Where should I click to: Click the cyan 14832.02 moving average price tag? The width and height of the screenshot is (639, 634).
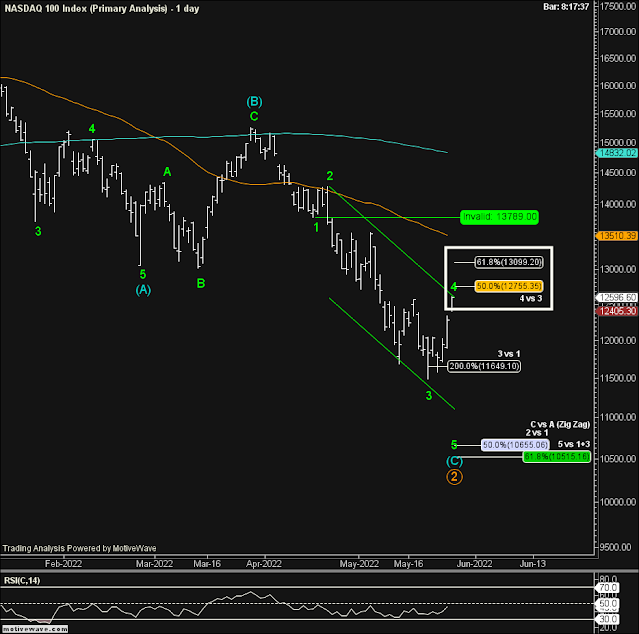tap(617, 153)
